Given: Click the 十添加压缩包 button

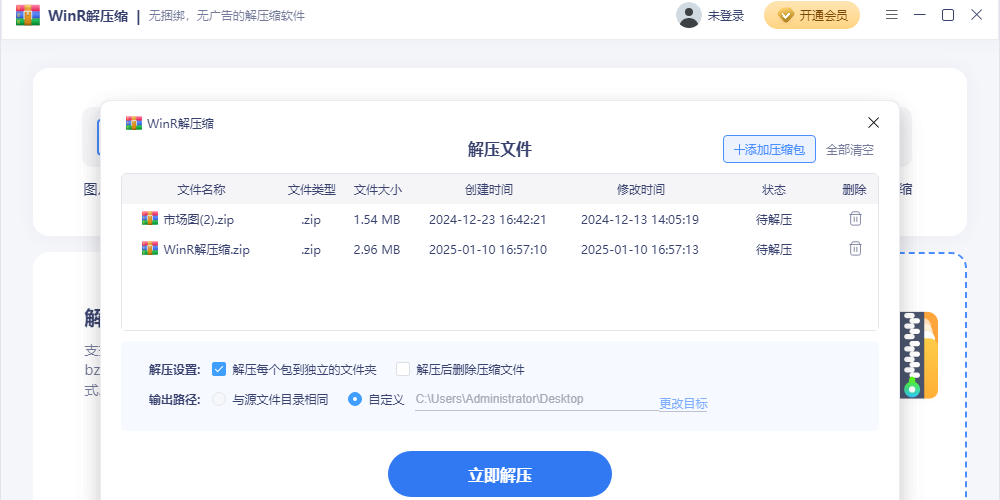Looking at the screenshot, I should click(769, 149).
